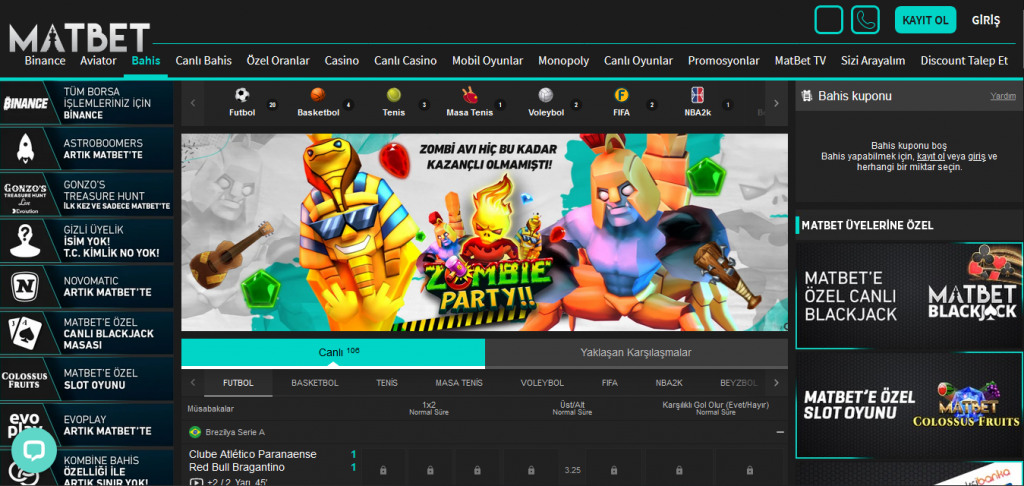This screenshot has width=1024, height=486.
Task: Click the MATBET logo
Action: tap(80, 38)
